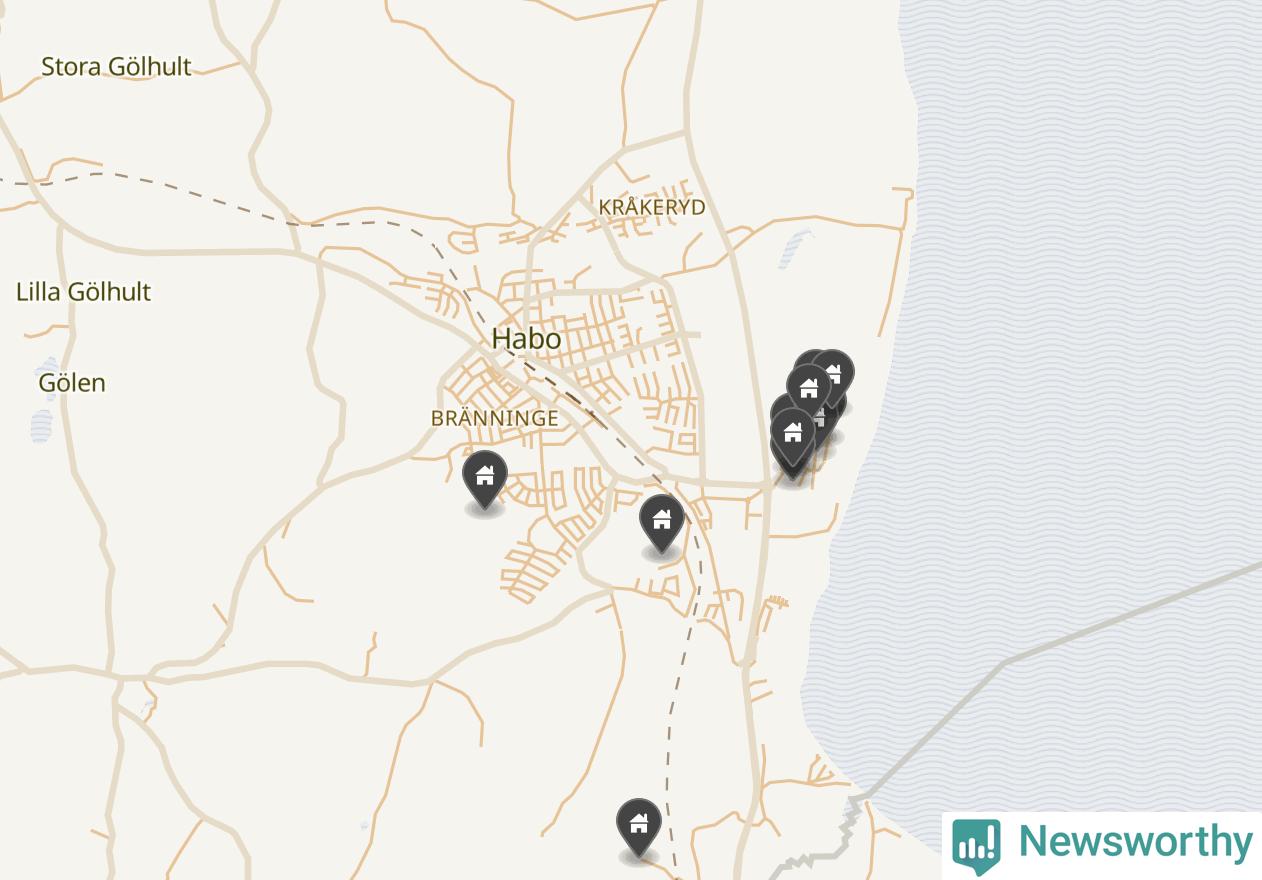The width and height of the screenshot is (1262, 880).
Task: Click the small pond below the Gölen label
Action: point(41,426)
